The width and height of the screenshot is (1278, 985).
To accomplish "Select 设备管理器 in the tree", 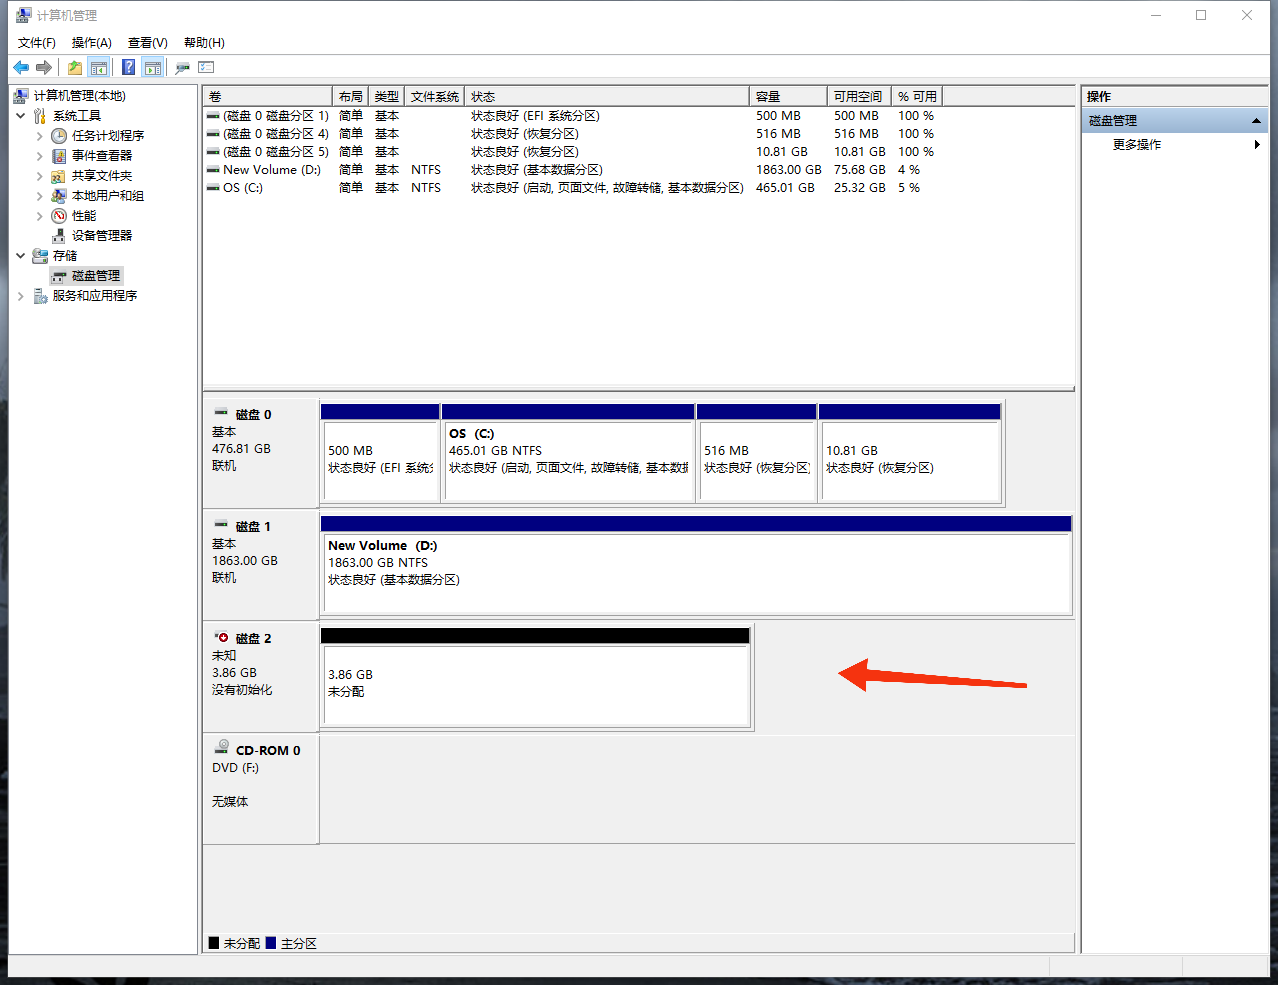I will pyautogui.click(x=101, y=236).
